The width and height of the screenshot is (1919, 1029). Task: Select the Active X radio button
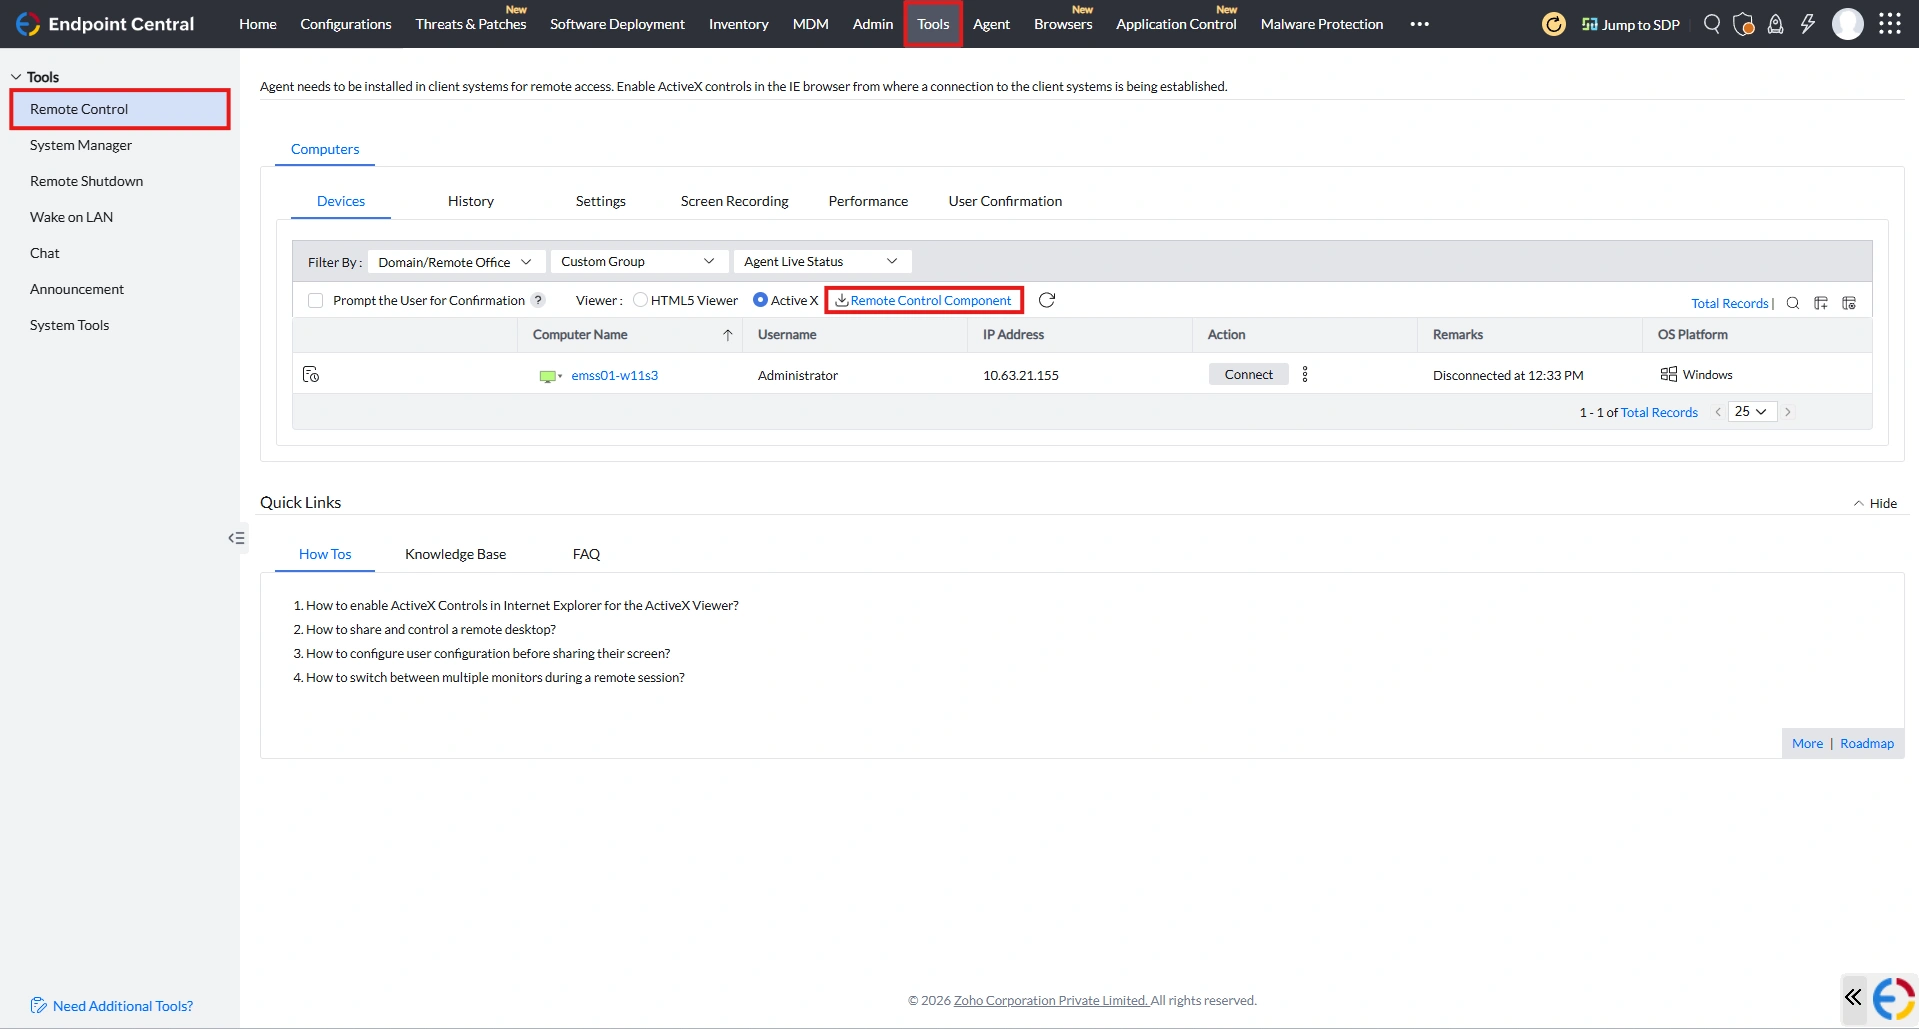(x=760, y=300)
